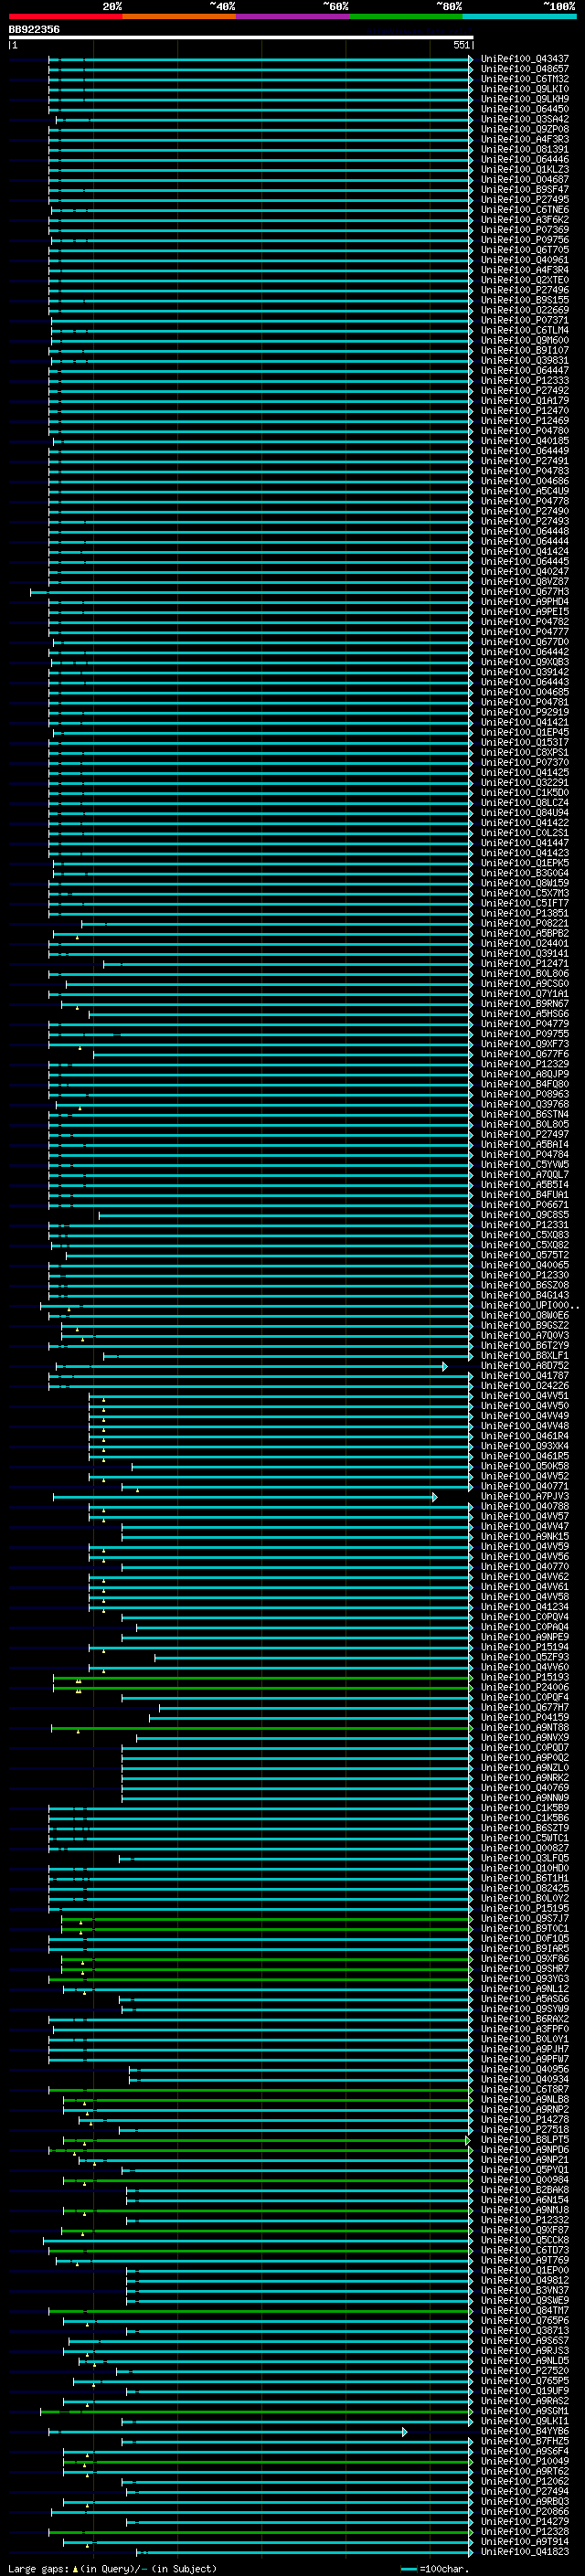Viewport: 585px width, 2576px height.
Task: Select label UniRef100_P15193
Action: click(524, 1677)
